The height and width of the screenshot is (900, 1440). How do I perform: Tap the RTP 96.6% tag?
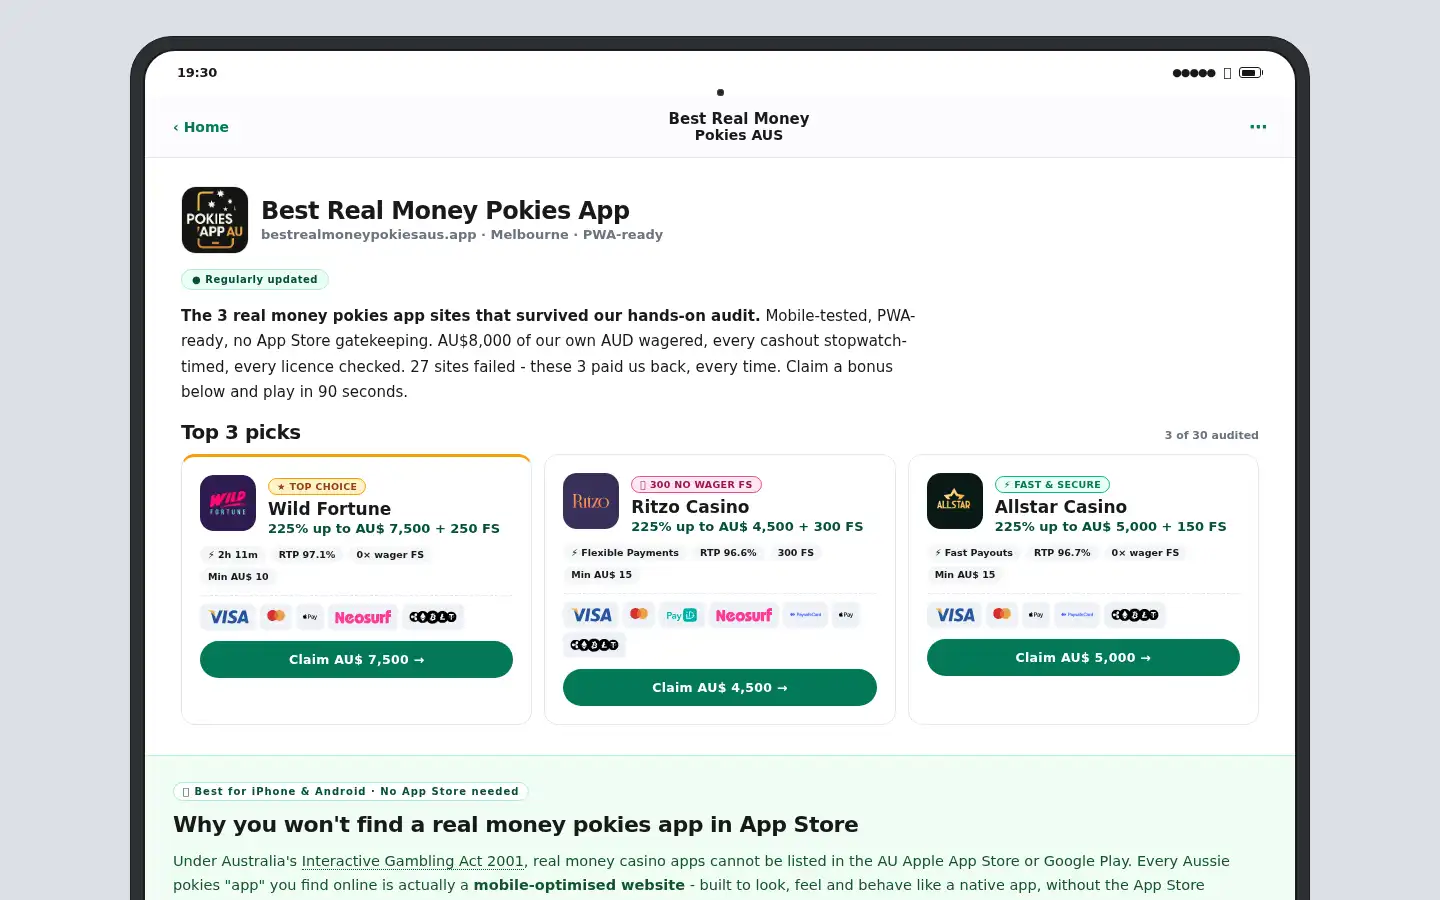coord(728,553)
